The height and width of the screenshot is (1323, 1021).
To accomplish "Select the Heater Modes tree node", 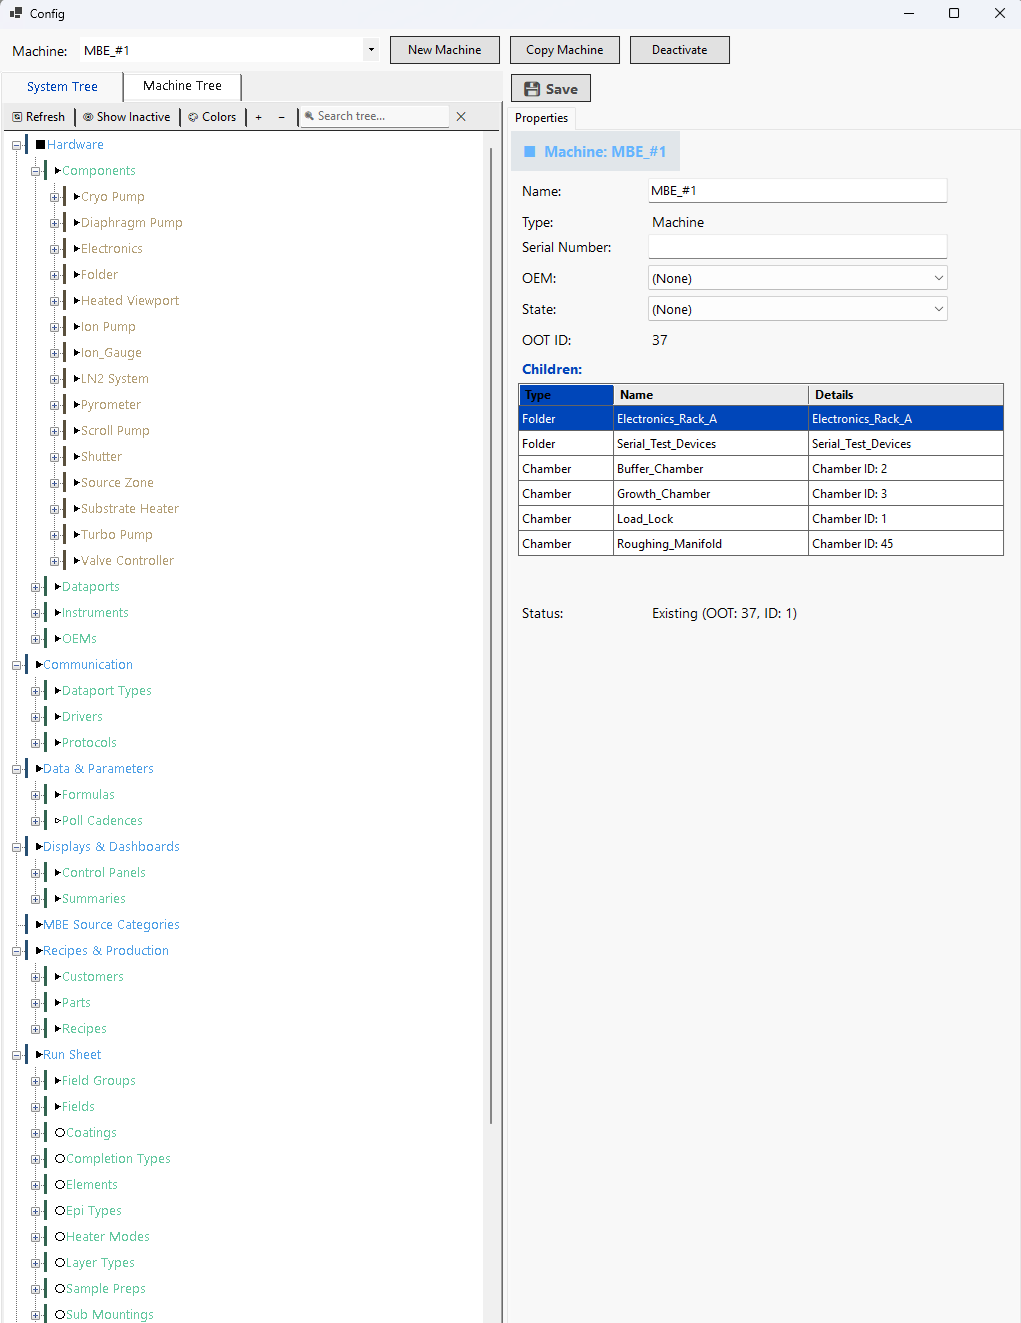I will [107, 1237].
